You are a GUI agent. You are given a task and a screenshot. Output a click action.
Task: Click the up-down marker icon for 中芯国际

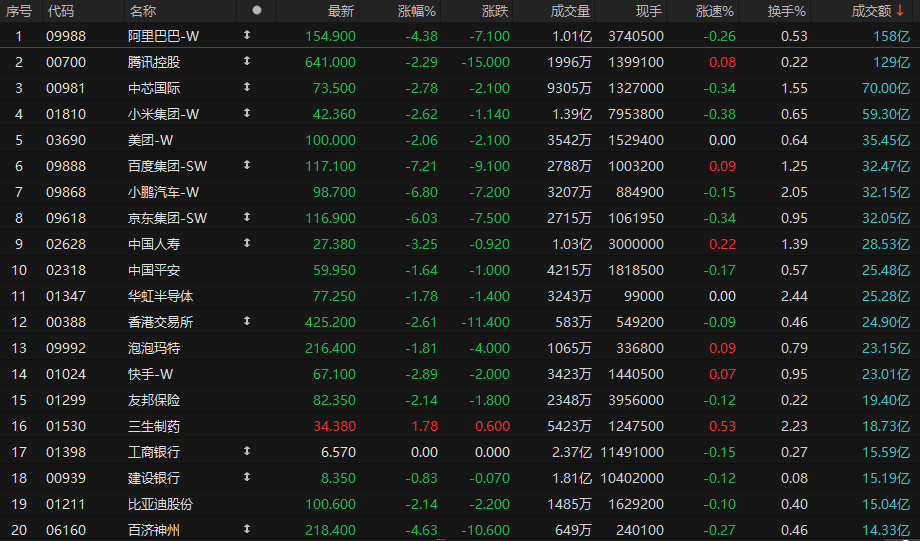247,87
